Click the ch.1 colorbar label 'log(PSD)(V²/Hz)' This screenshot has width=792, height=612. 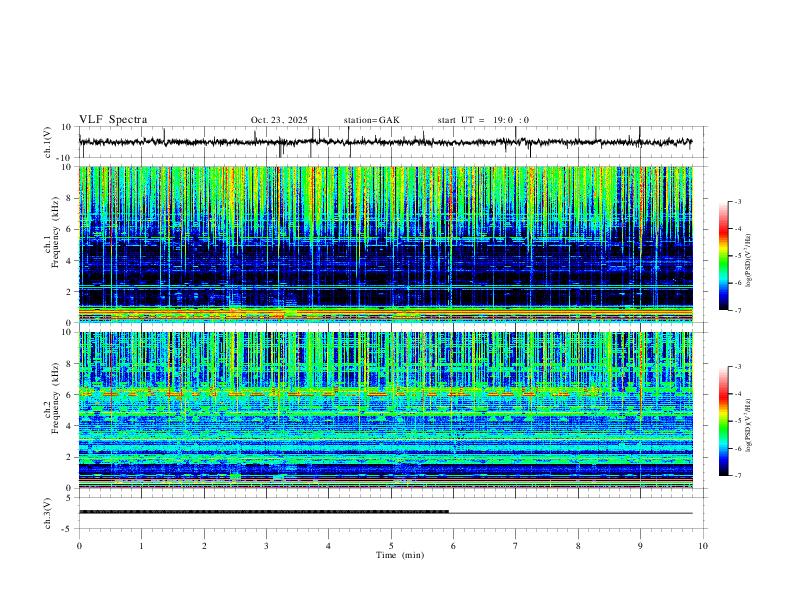pyautogui.click(x=748, y=261)
